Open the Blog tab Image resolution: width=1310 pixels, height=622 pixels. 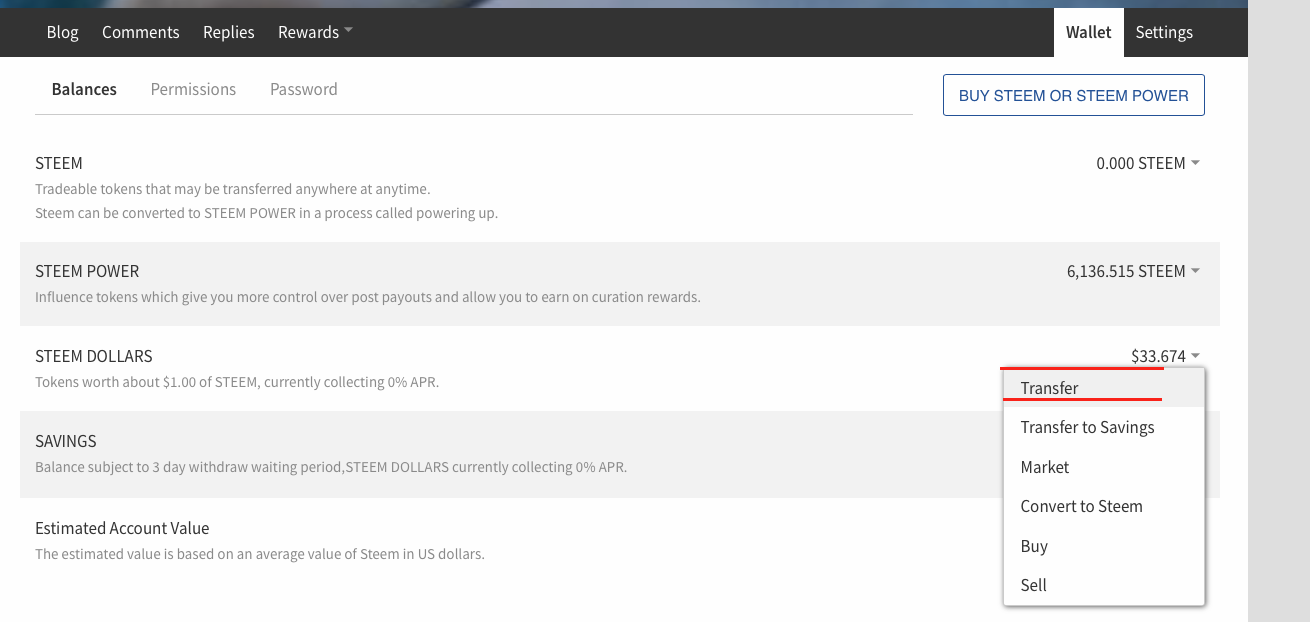[x=62, y=32]
